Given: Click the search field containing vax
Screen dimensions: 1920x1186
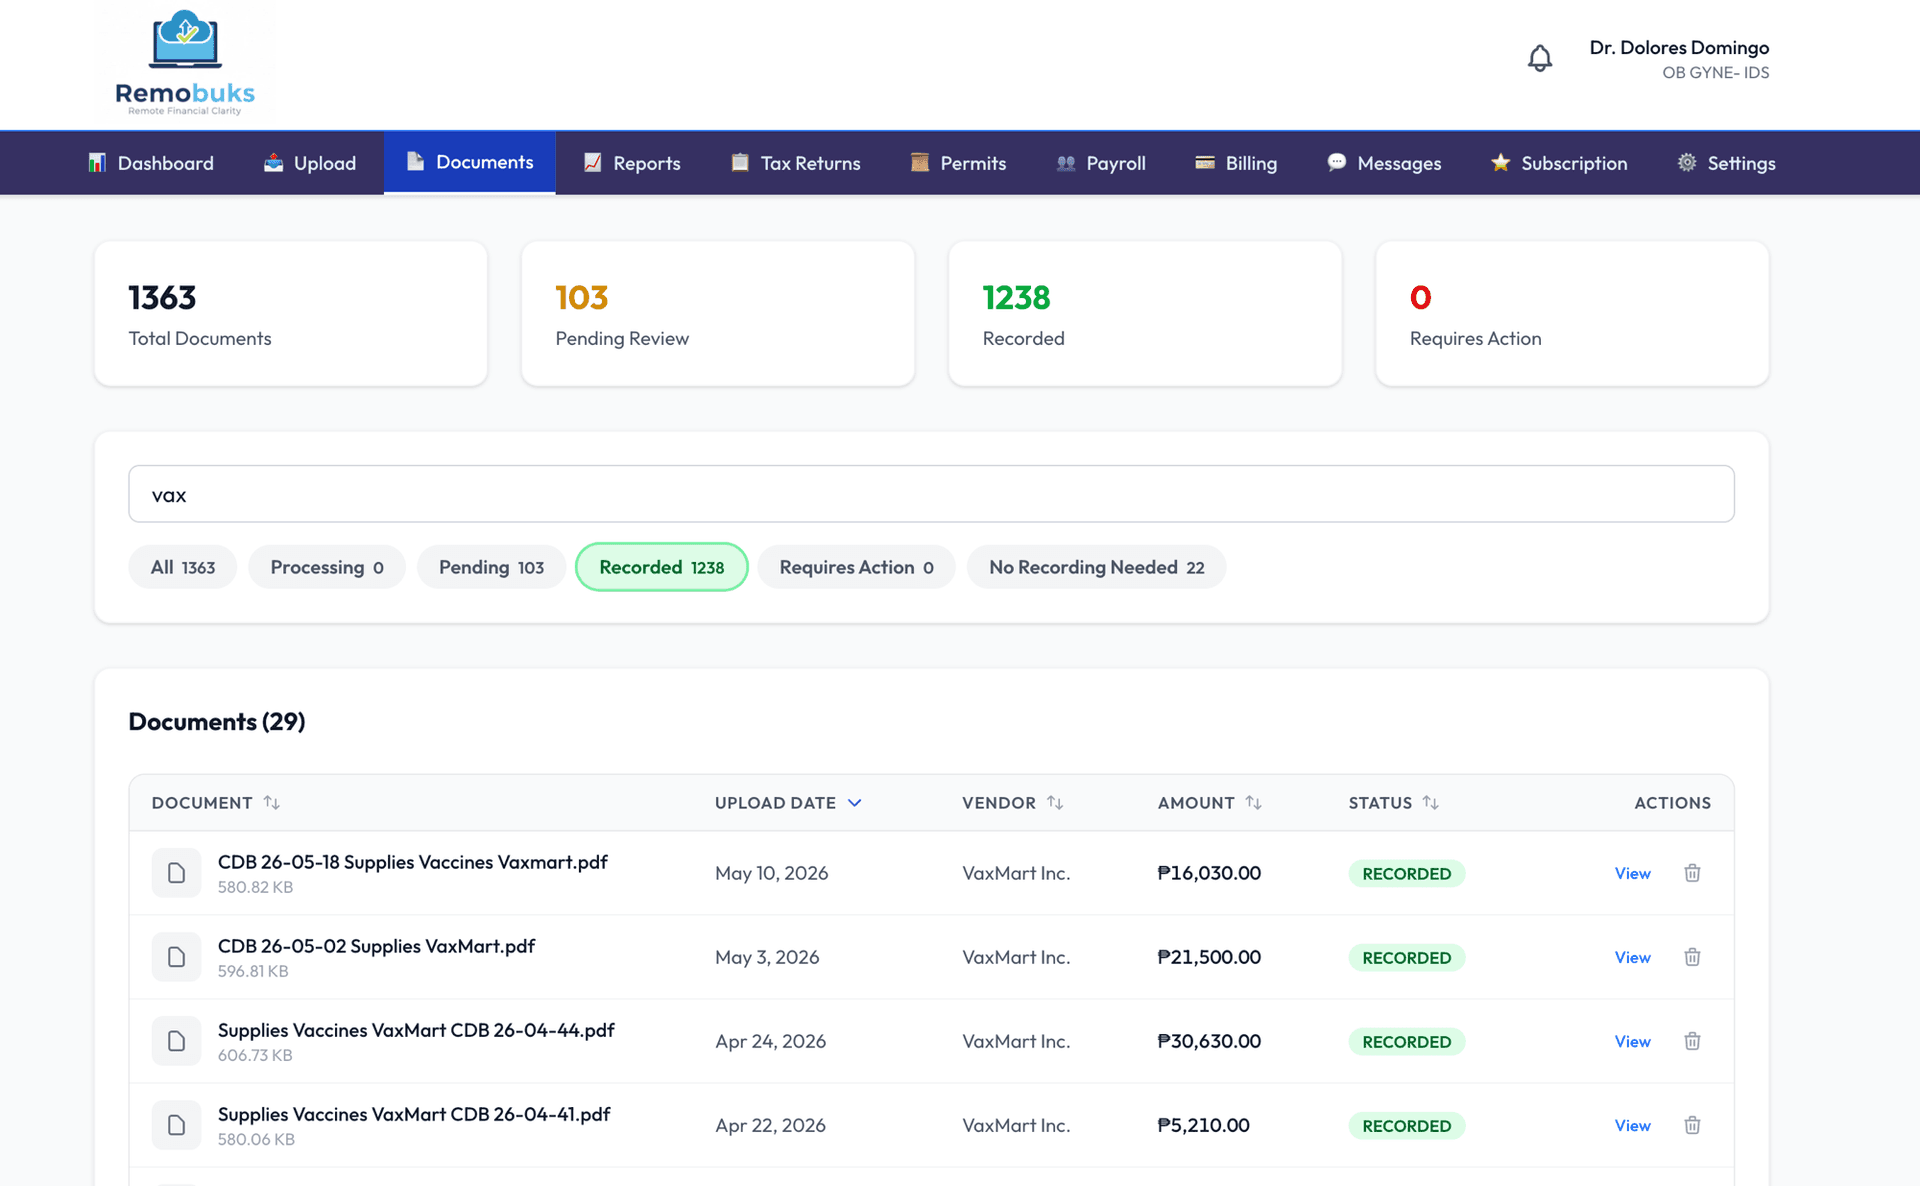Looking at the screenshot, I should (931, 494).
